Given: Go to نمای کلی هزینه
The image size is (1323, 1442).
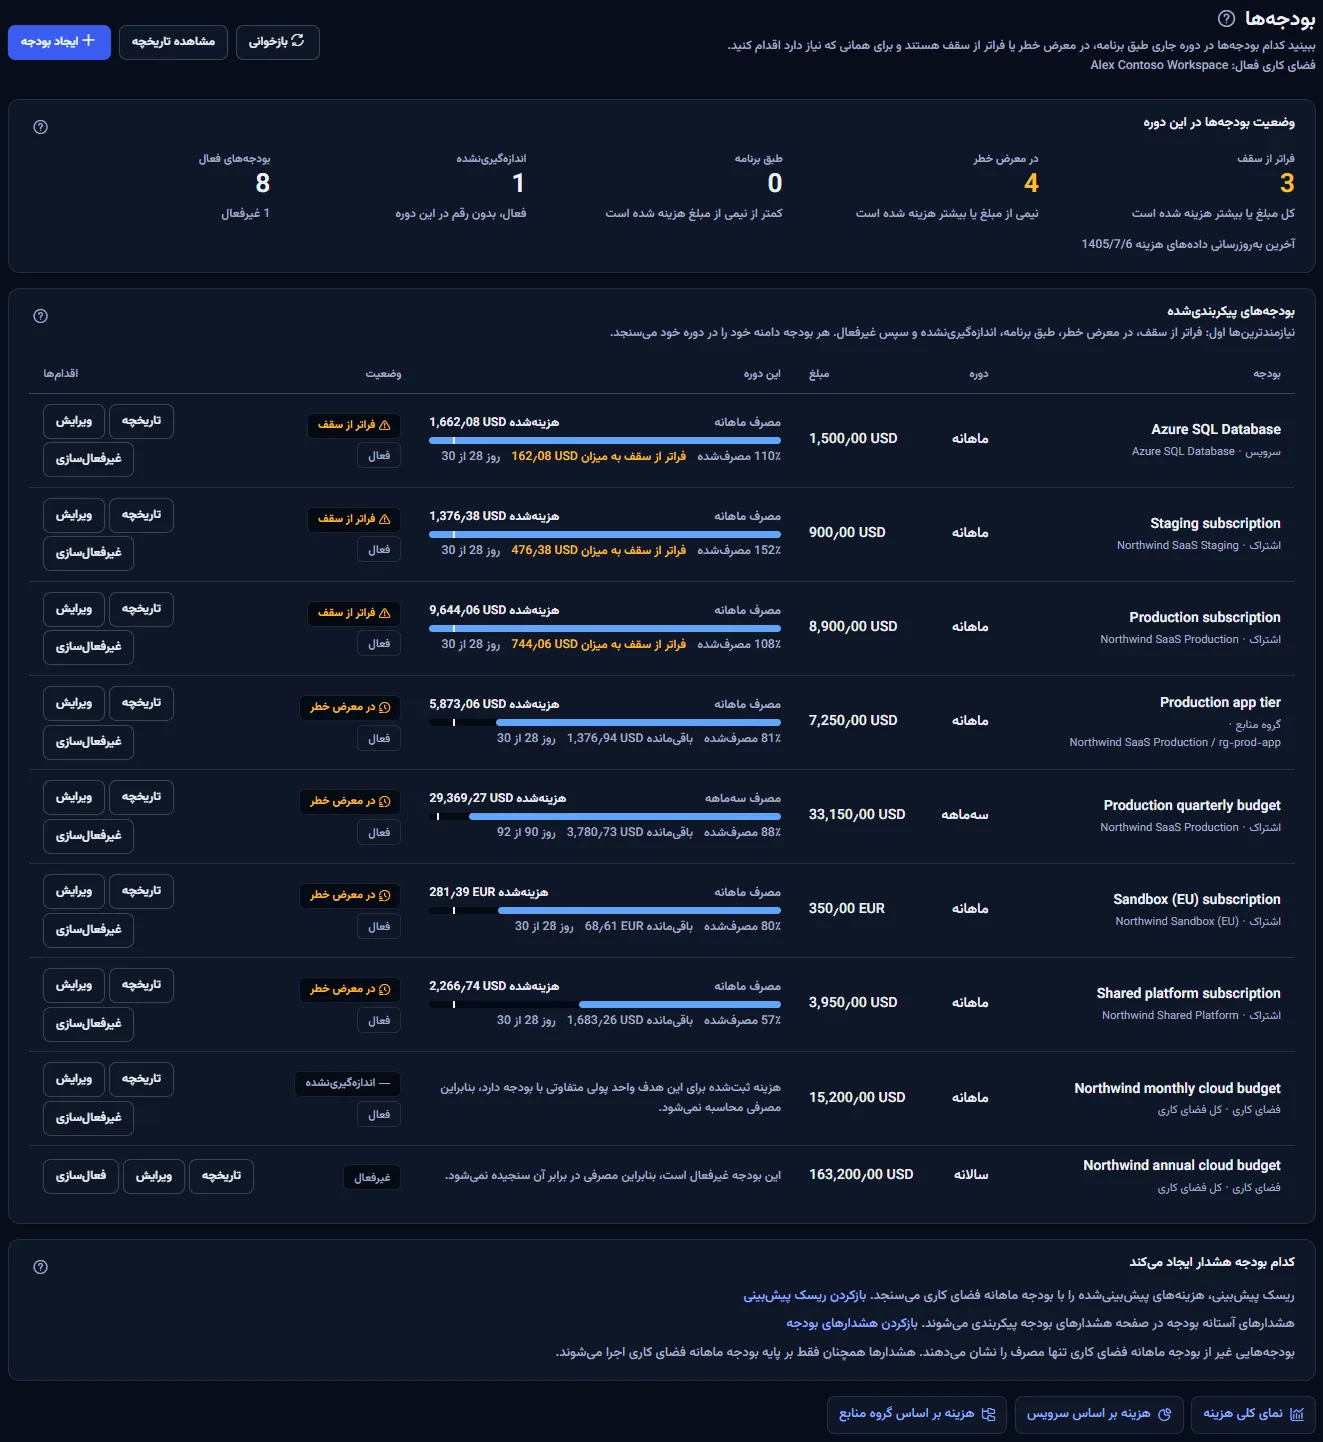Looking at the screenshot, I should coord(1253,1414).
